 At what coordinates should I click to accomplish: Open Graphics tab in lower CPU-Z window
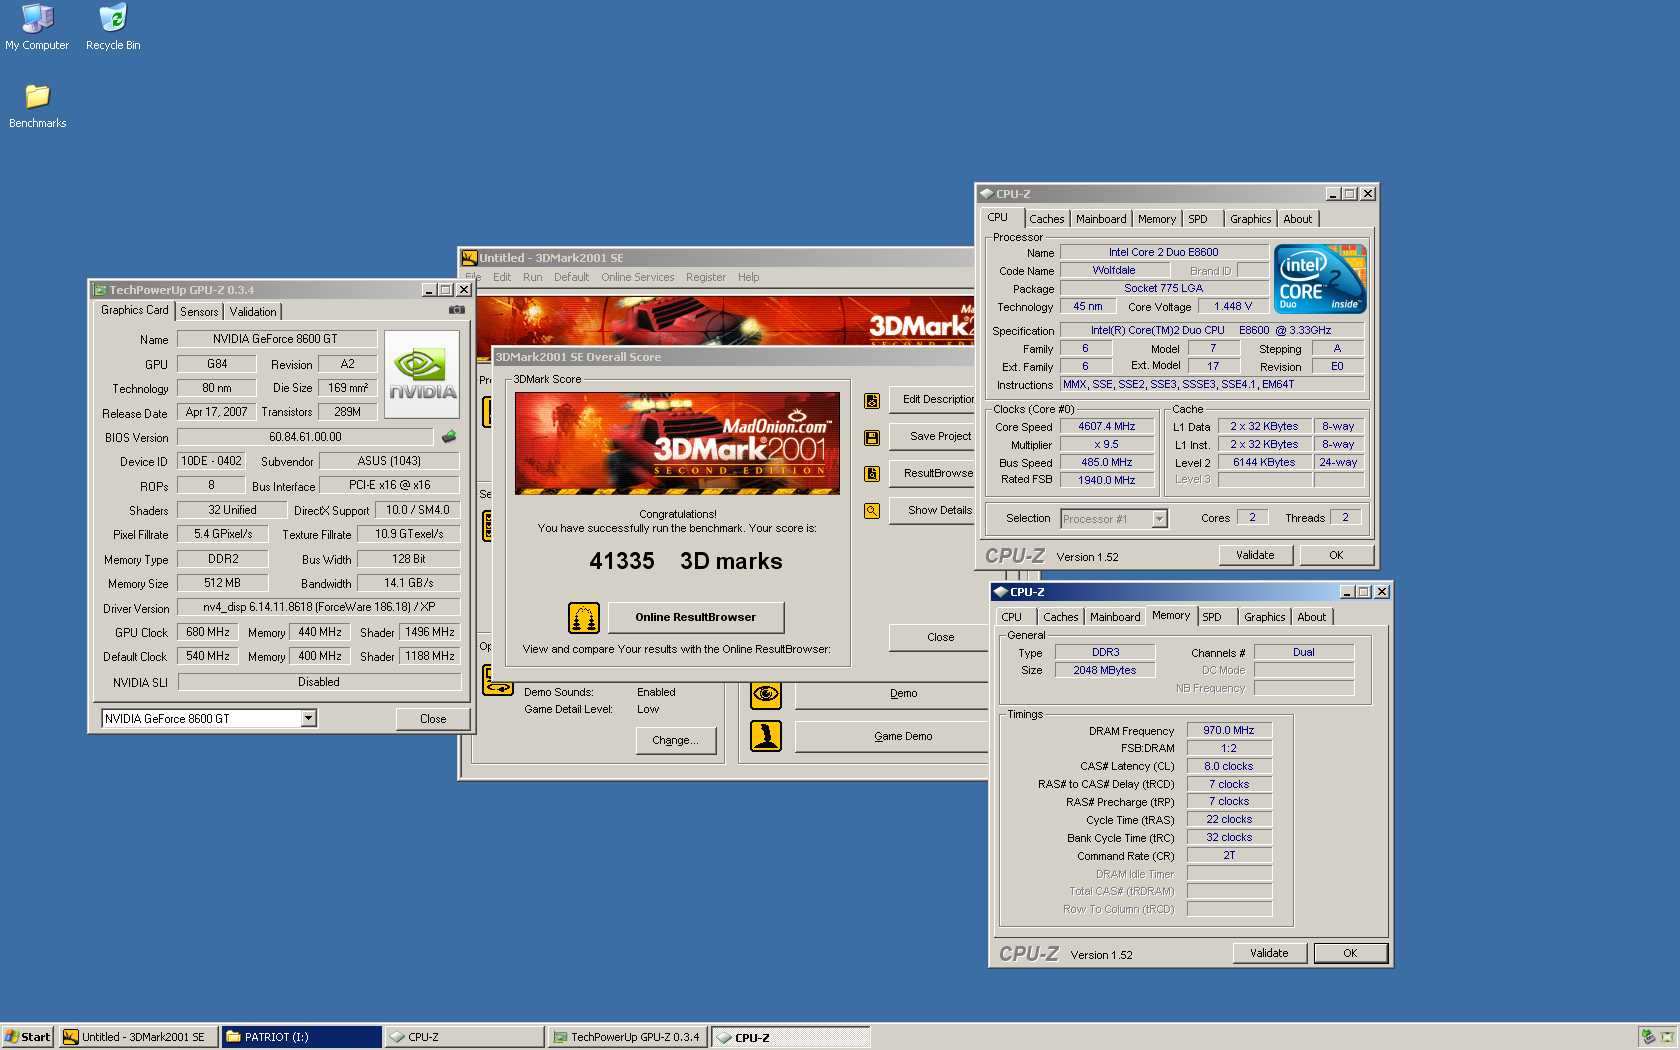tap(1264, 617)
